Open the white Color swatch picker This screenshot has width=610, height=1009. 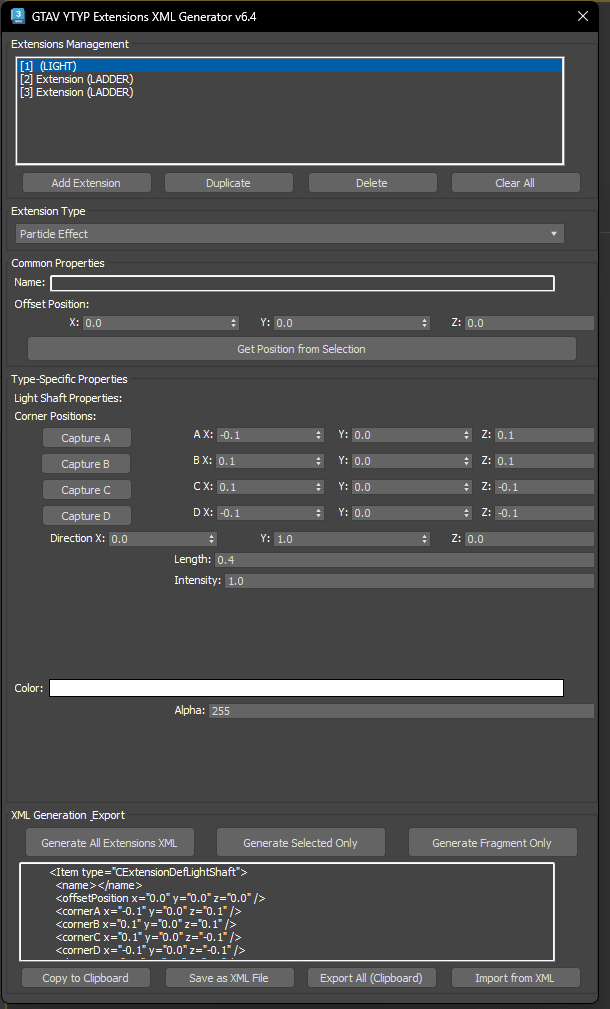(x=306, y=688)
